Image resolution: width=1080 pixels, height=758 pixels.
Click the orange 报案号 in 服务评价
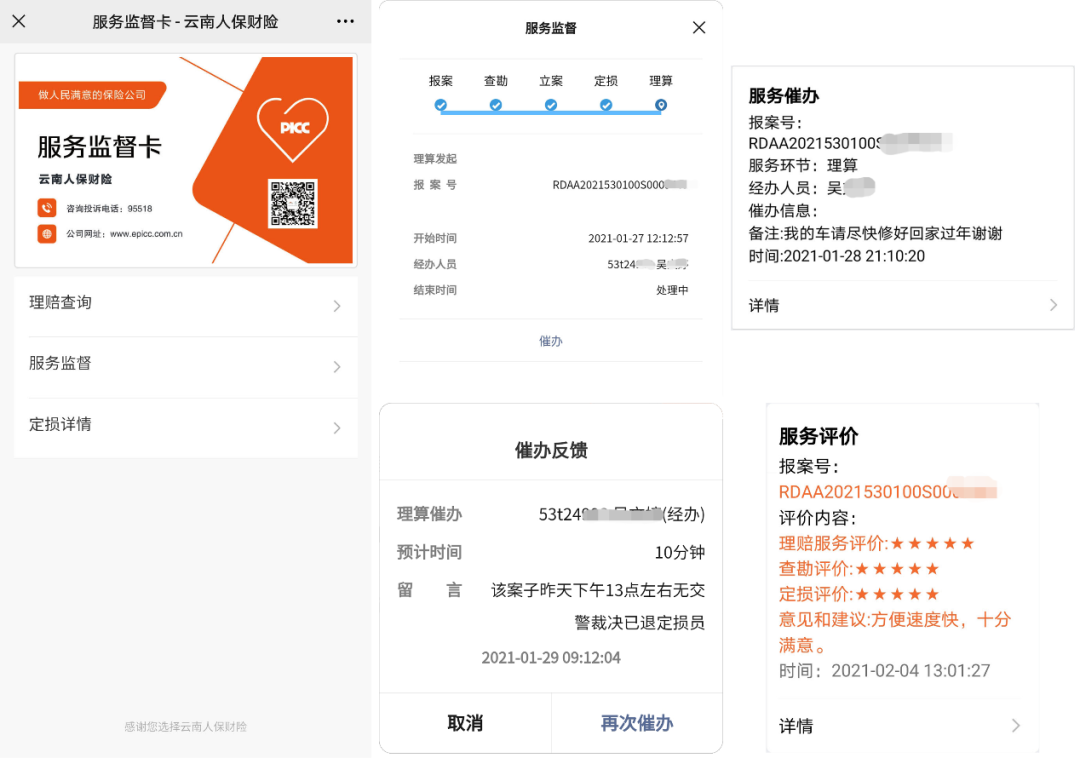click(x=887, y=492)
